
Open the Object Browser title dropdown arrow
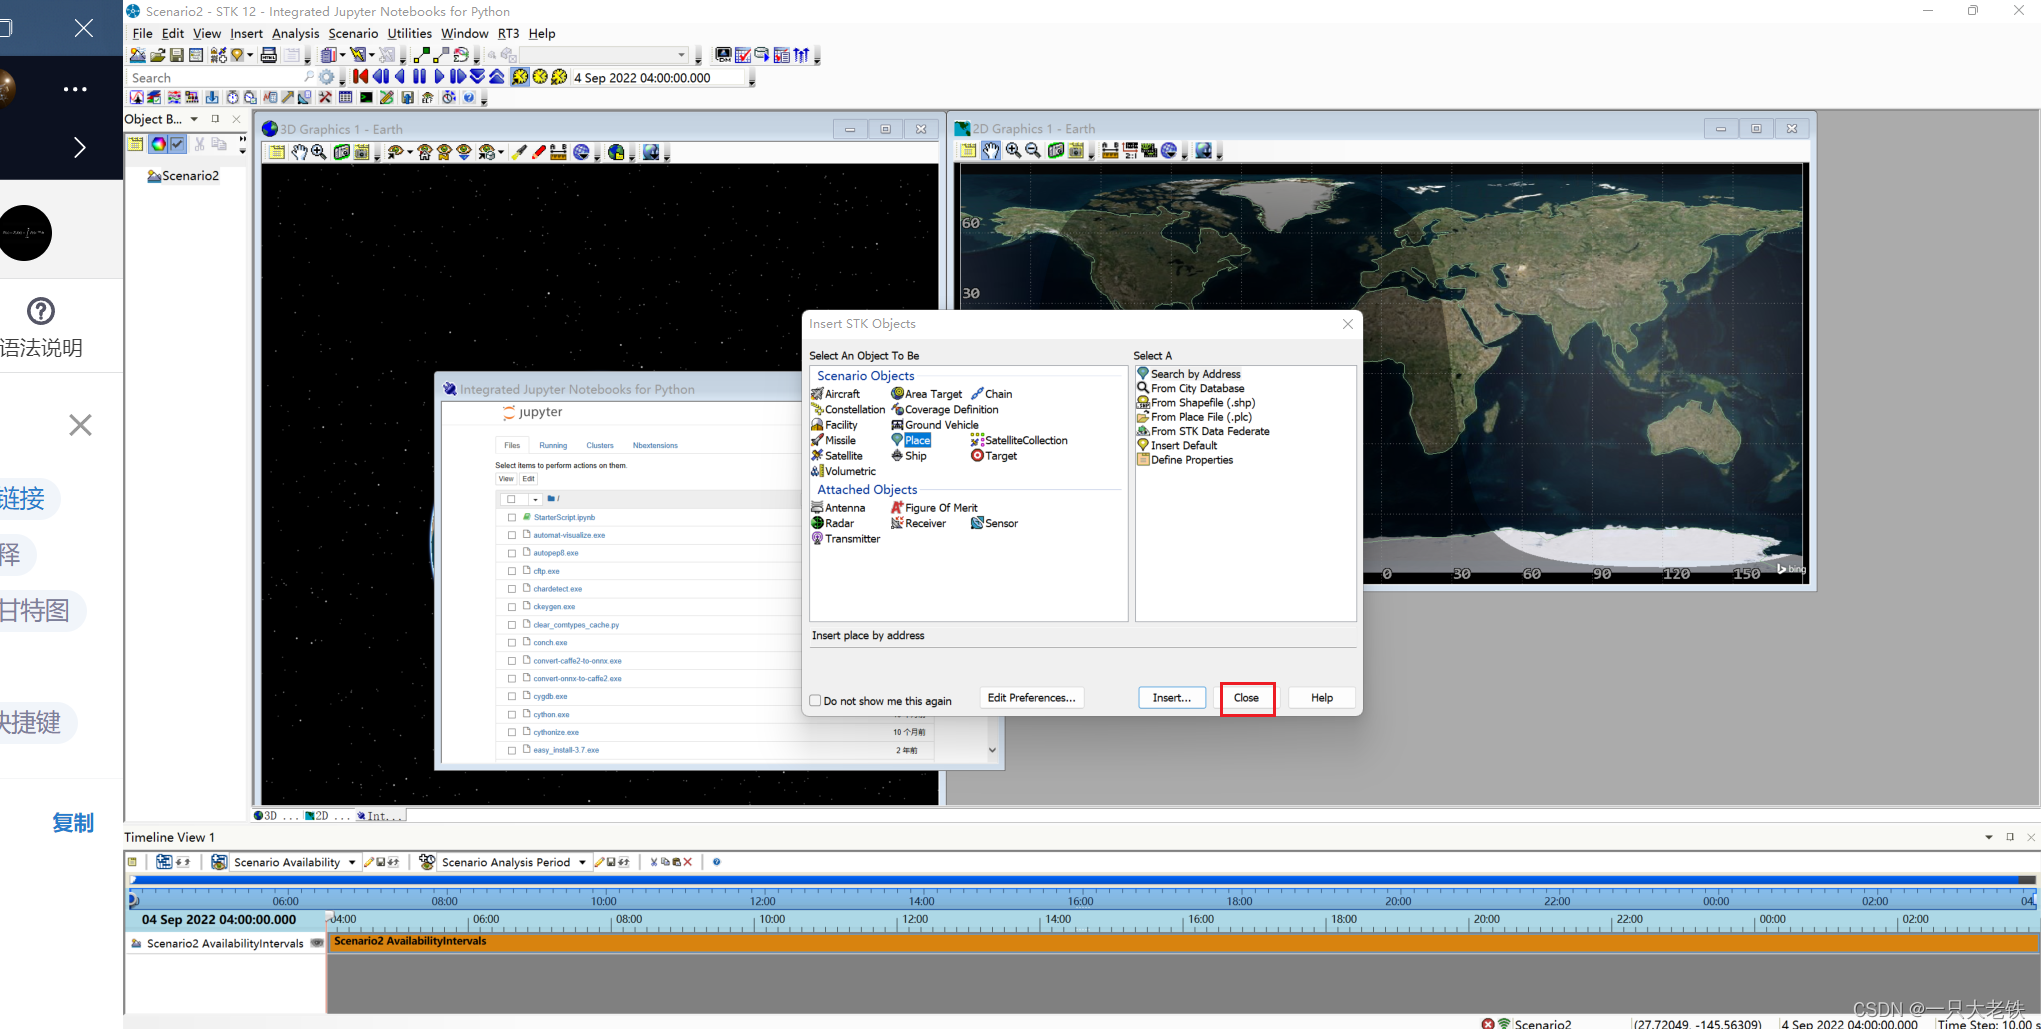coord(194,119)
